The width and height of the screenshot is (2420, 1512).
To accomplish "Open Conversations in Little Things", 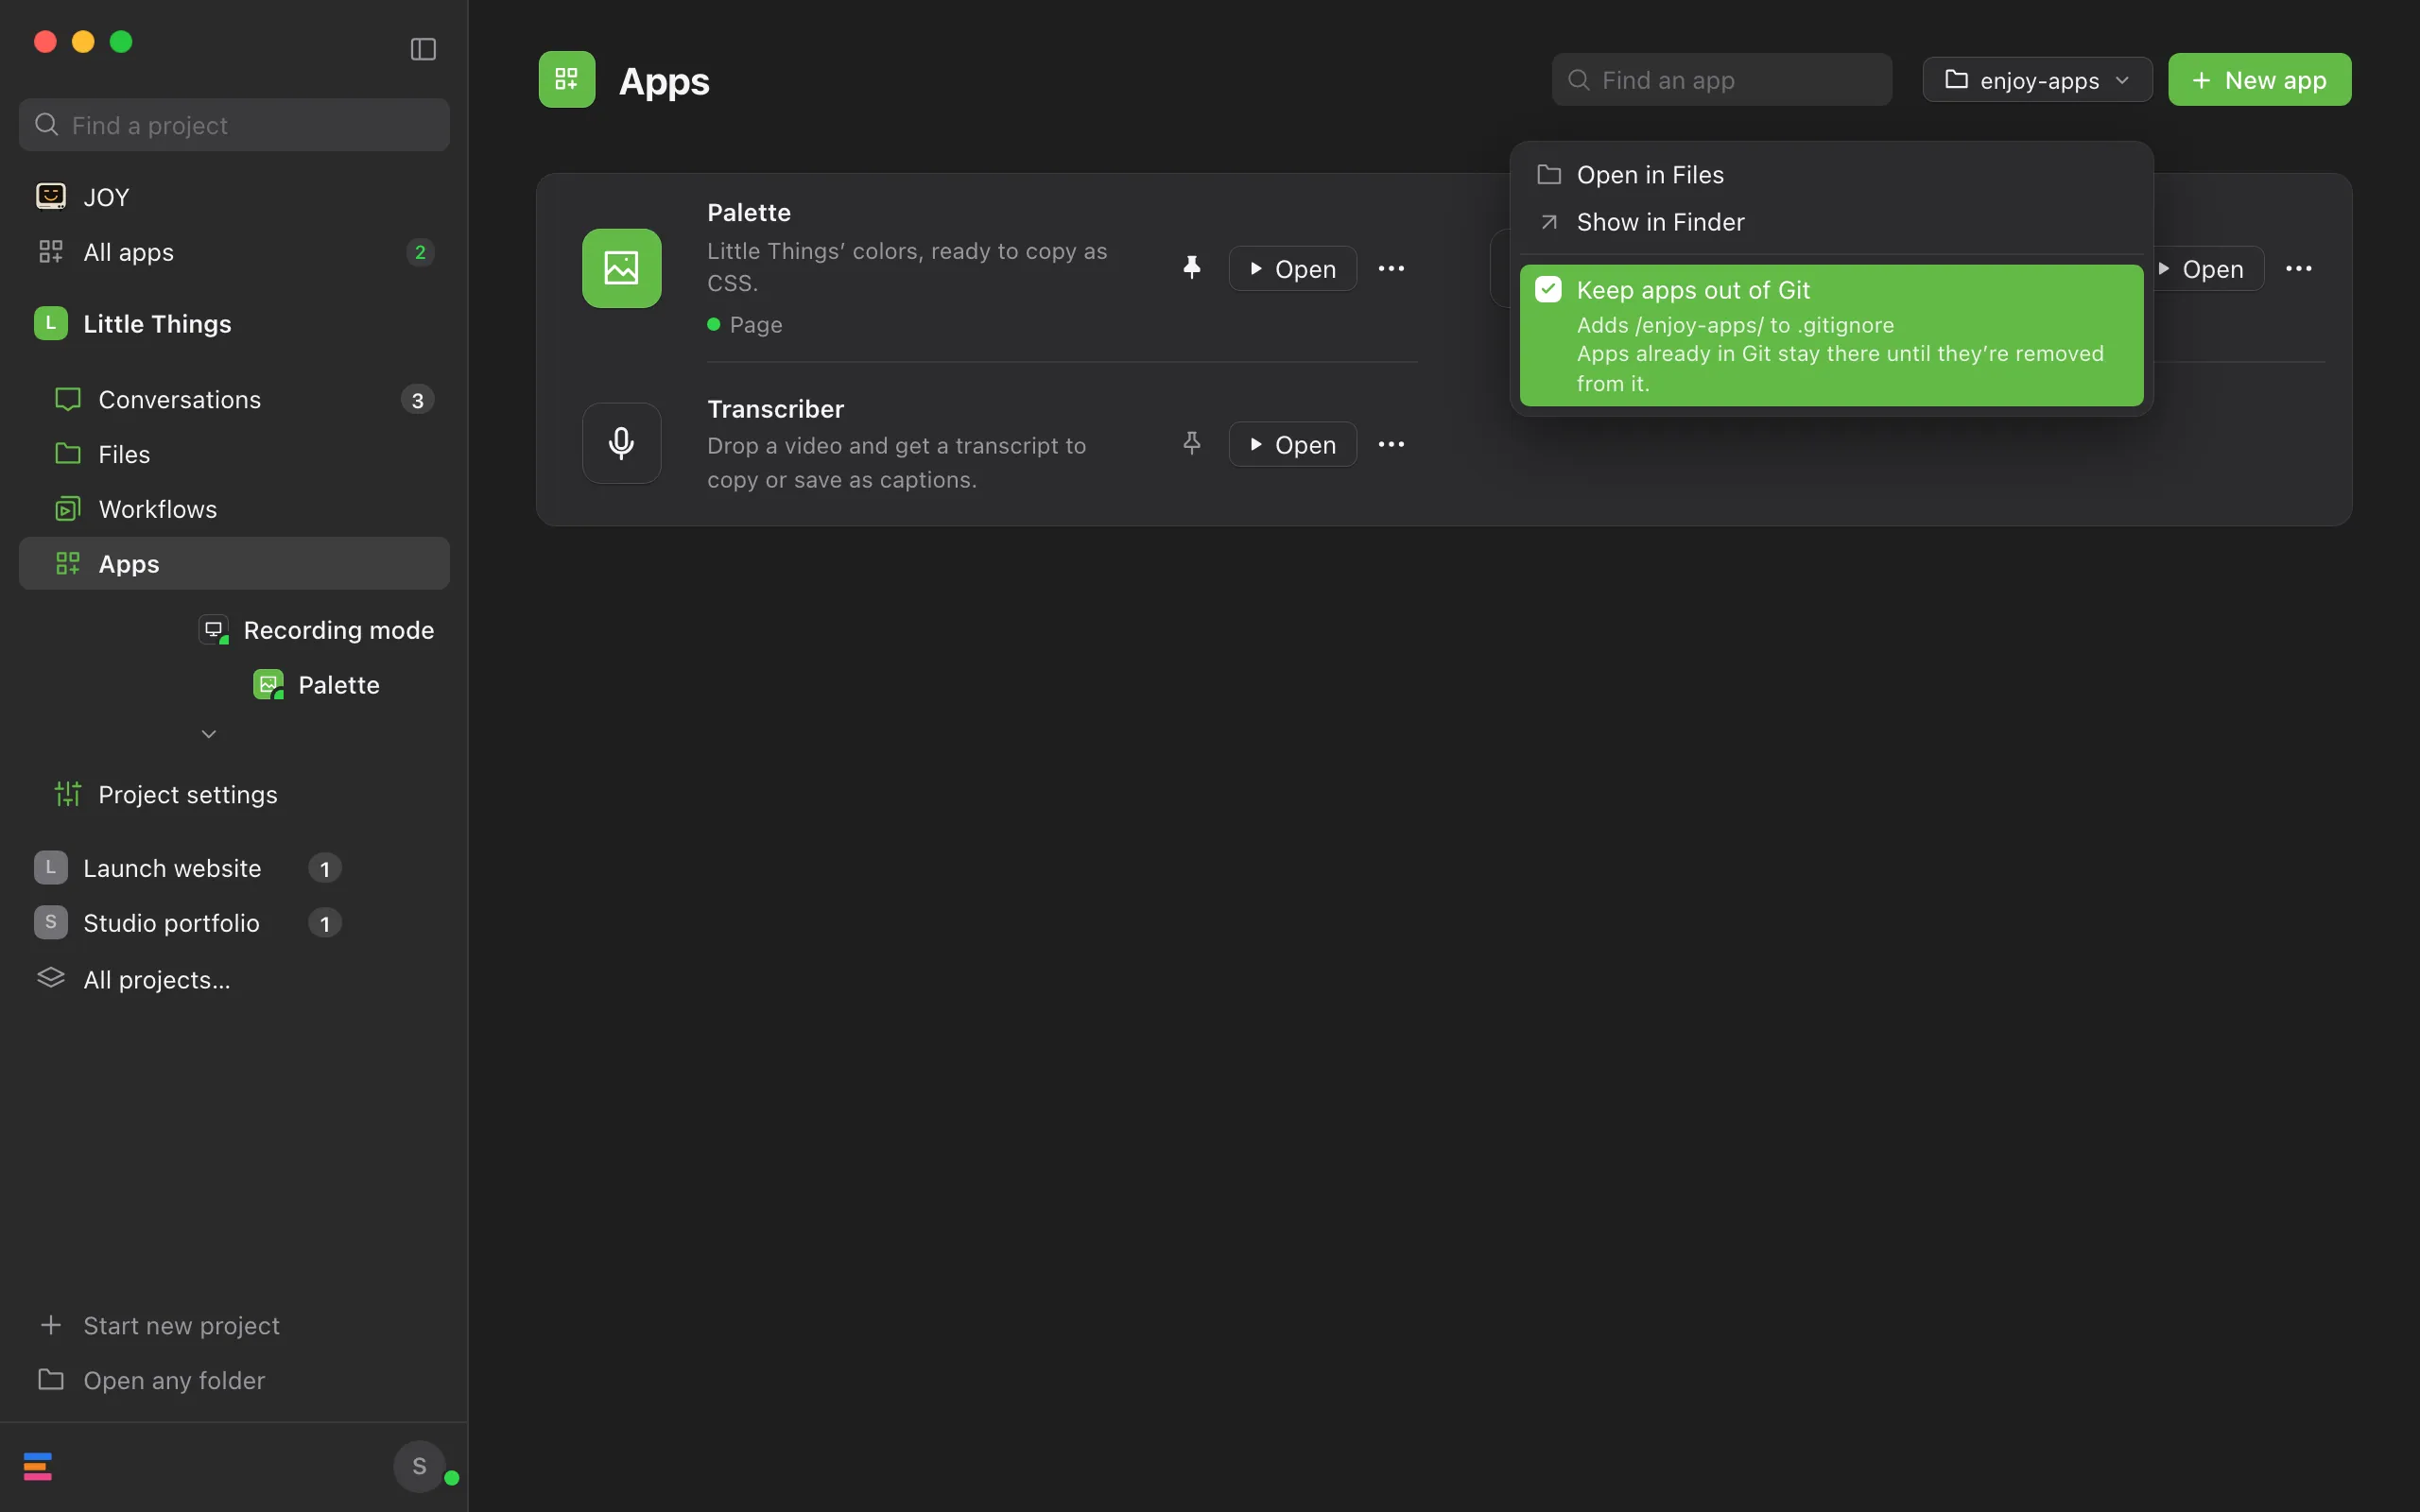I will click(x=234, y=400).
